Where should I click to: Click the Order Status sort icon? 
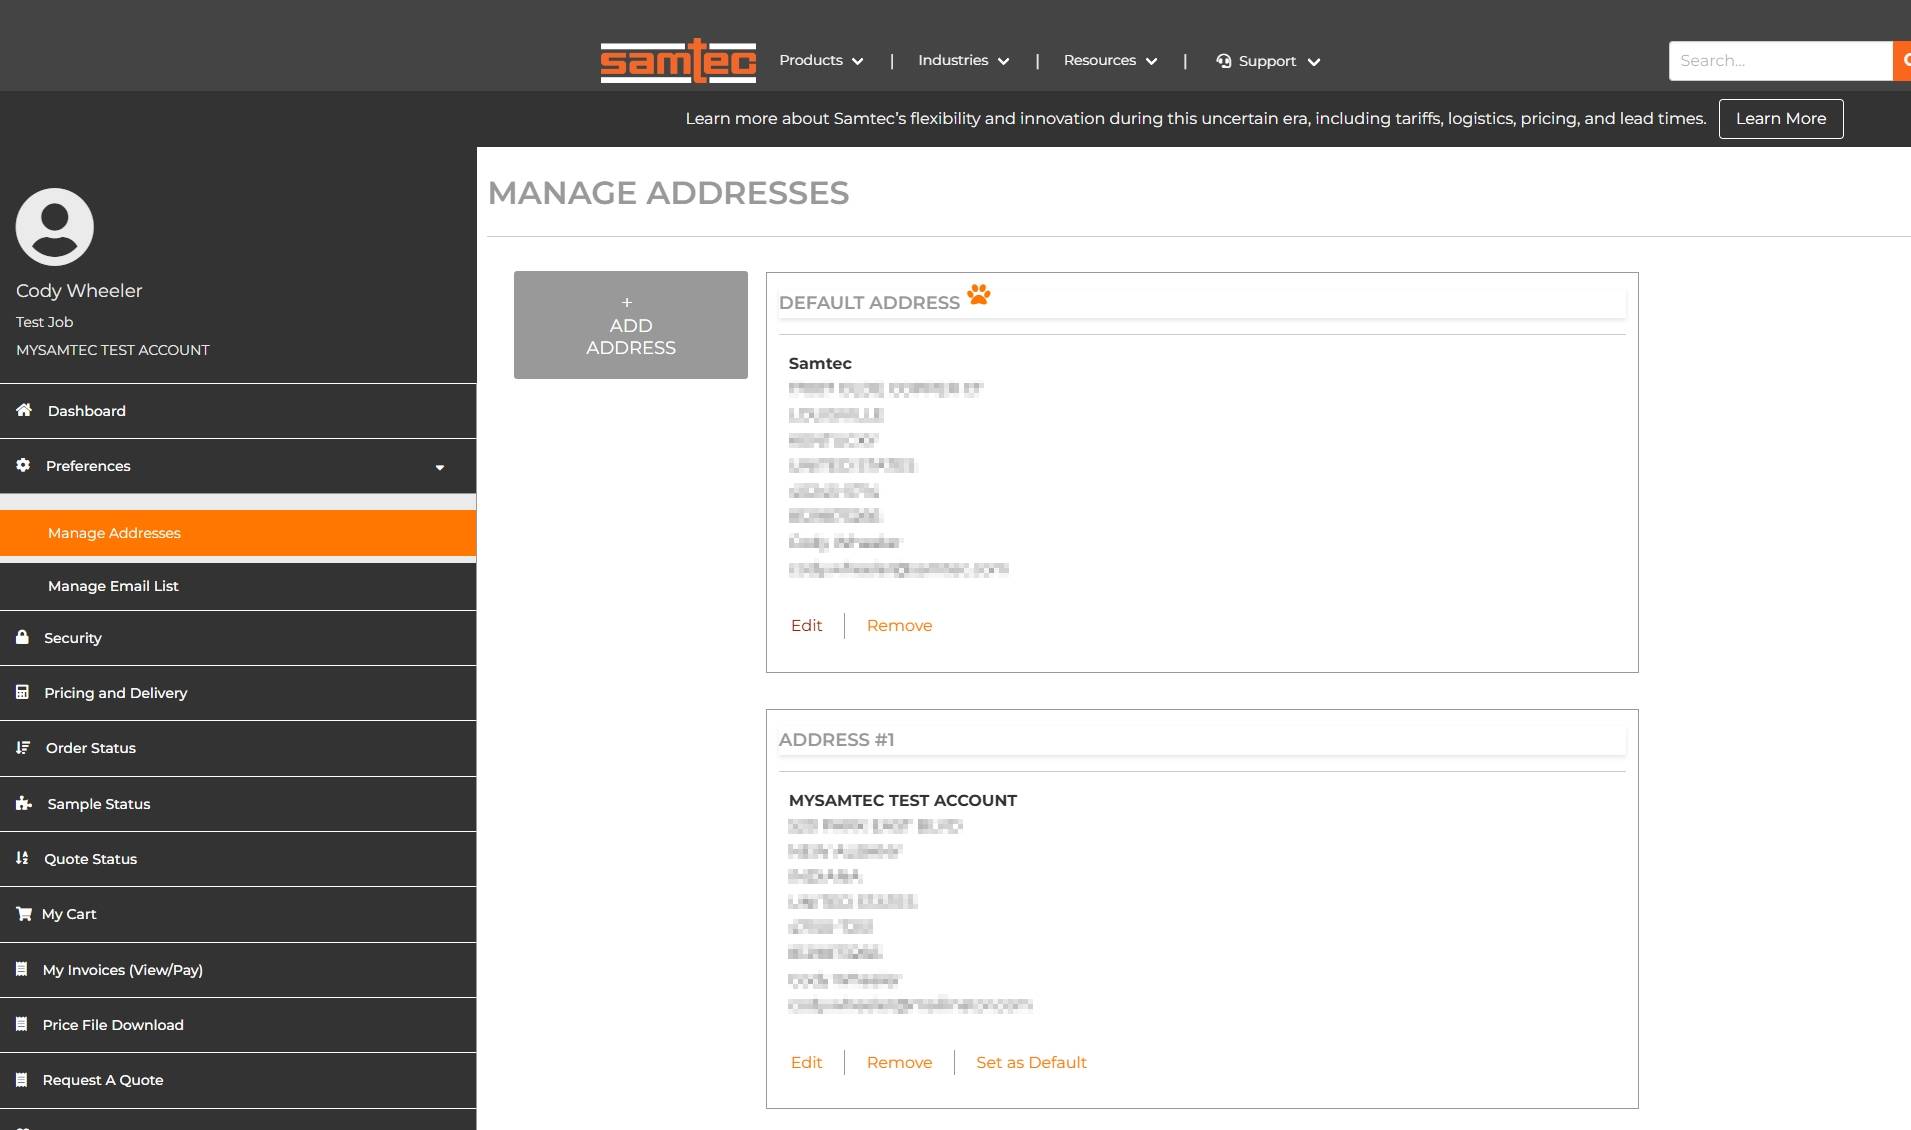click(x=23, y=747)
